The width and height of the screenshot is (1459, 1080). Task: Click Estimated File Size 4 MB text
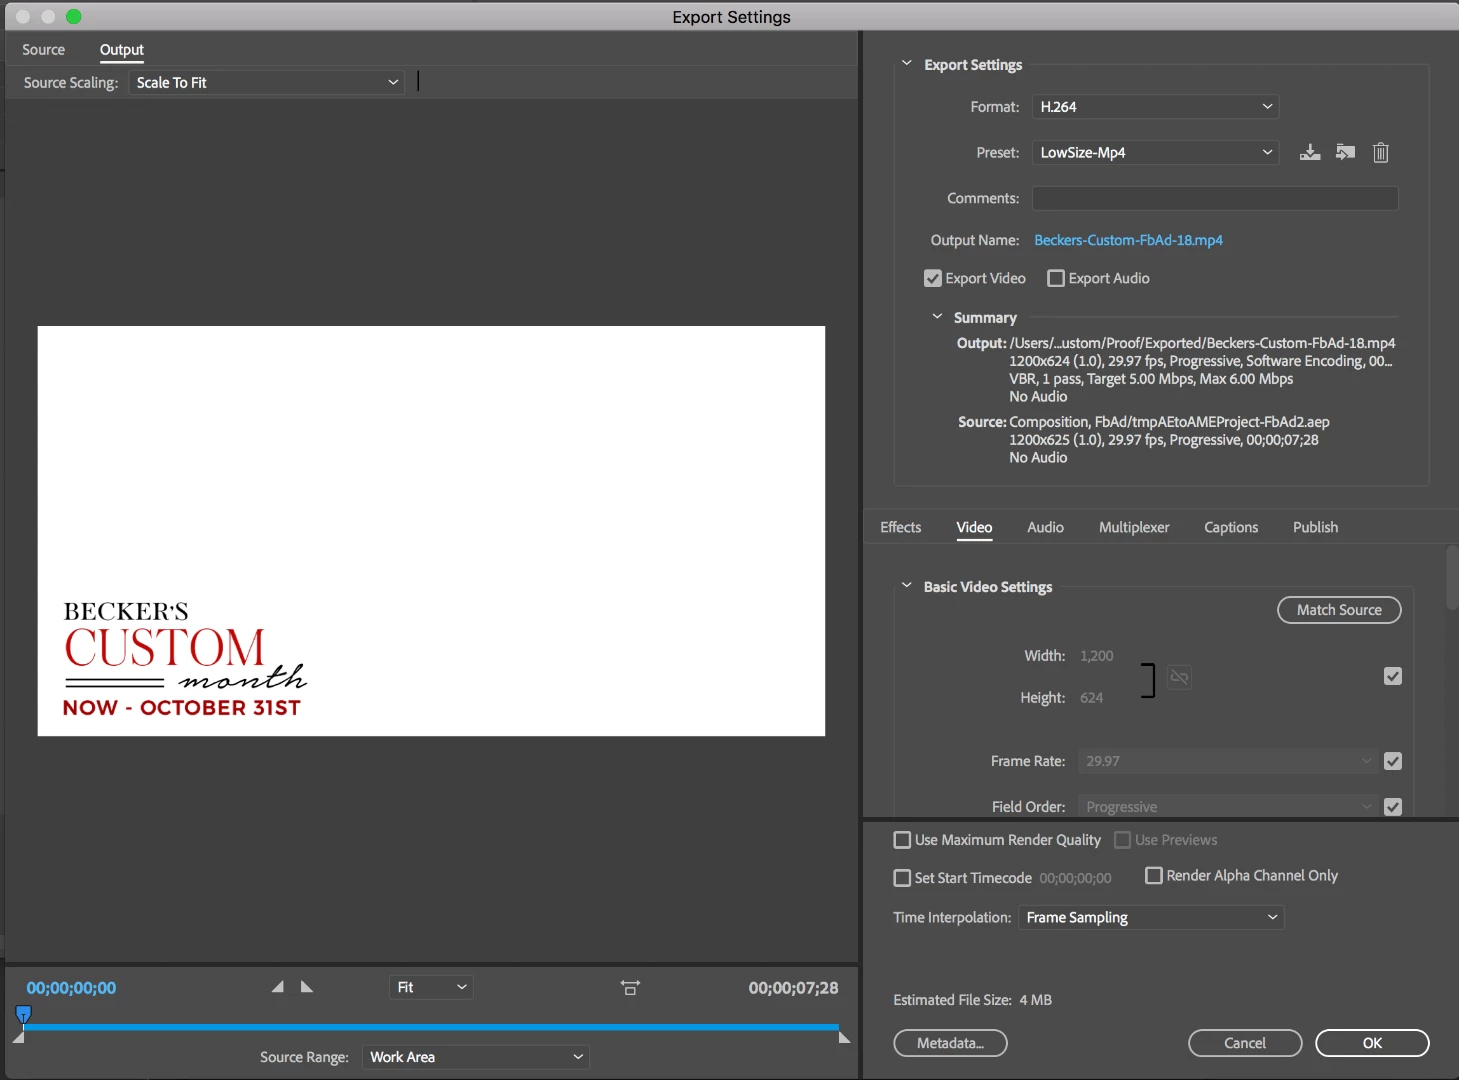972,1000
